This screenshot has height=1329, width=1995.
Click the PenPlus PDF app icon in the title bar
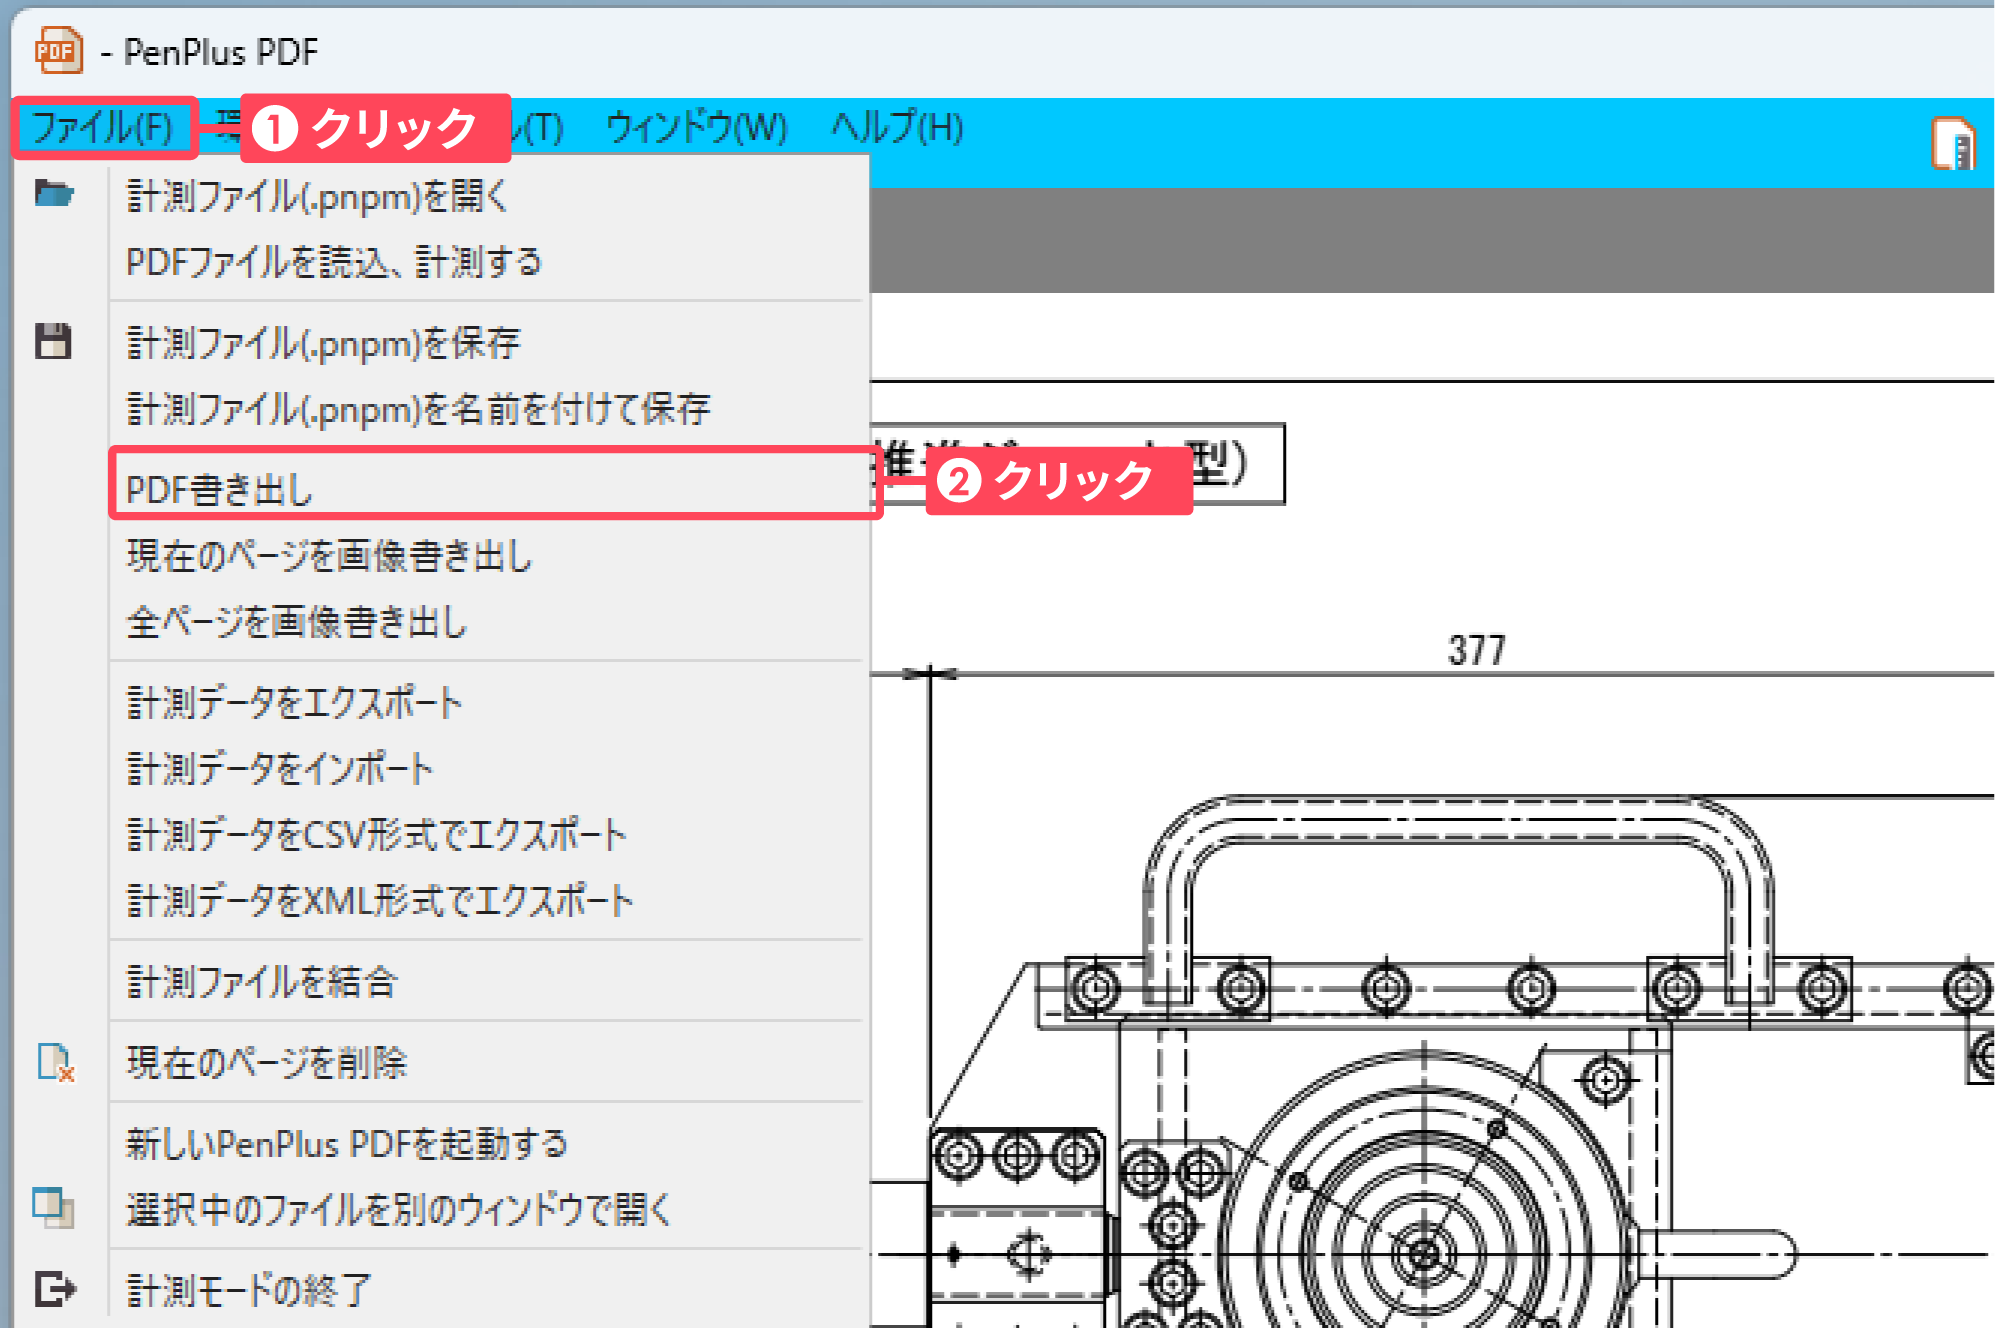58,50
